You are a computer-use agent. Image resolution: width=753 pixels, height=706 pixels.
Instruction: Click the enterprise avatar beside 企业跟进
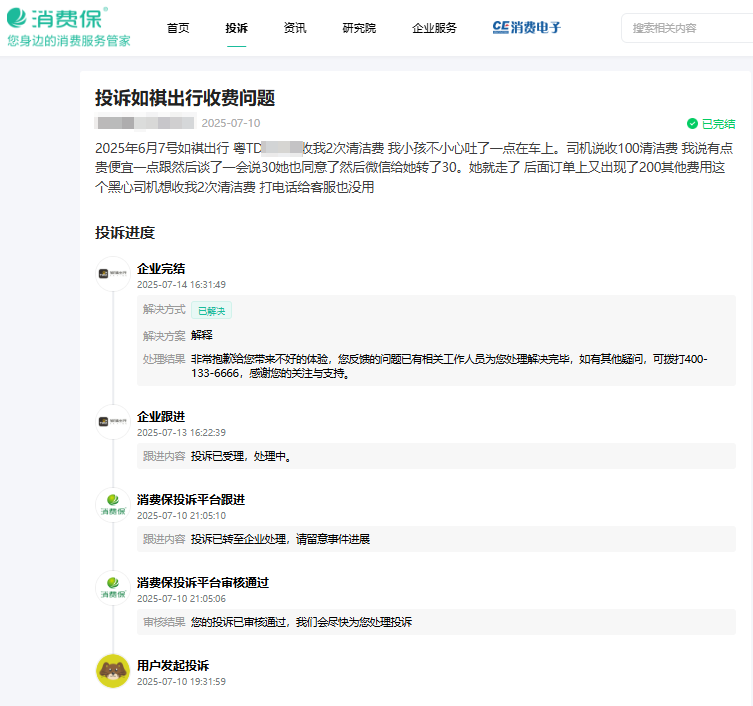(x=113, y=422)
